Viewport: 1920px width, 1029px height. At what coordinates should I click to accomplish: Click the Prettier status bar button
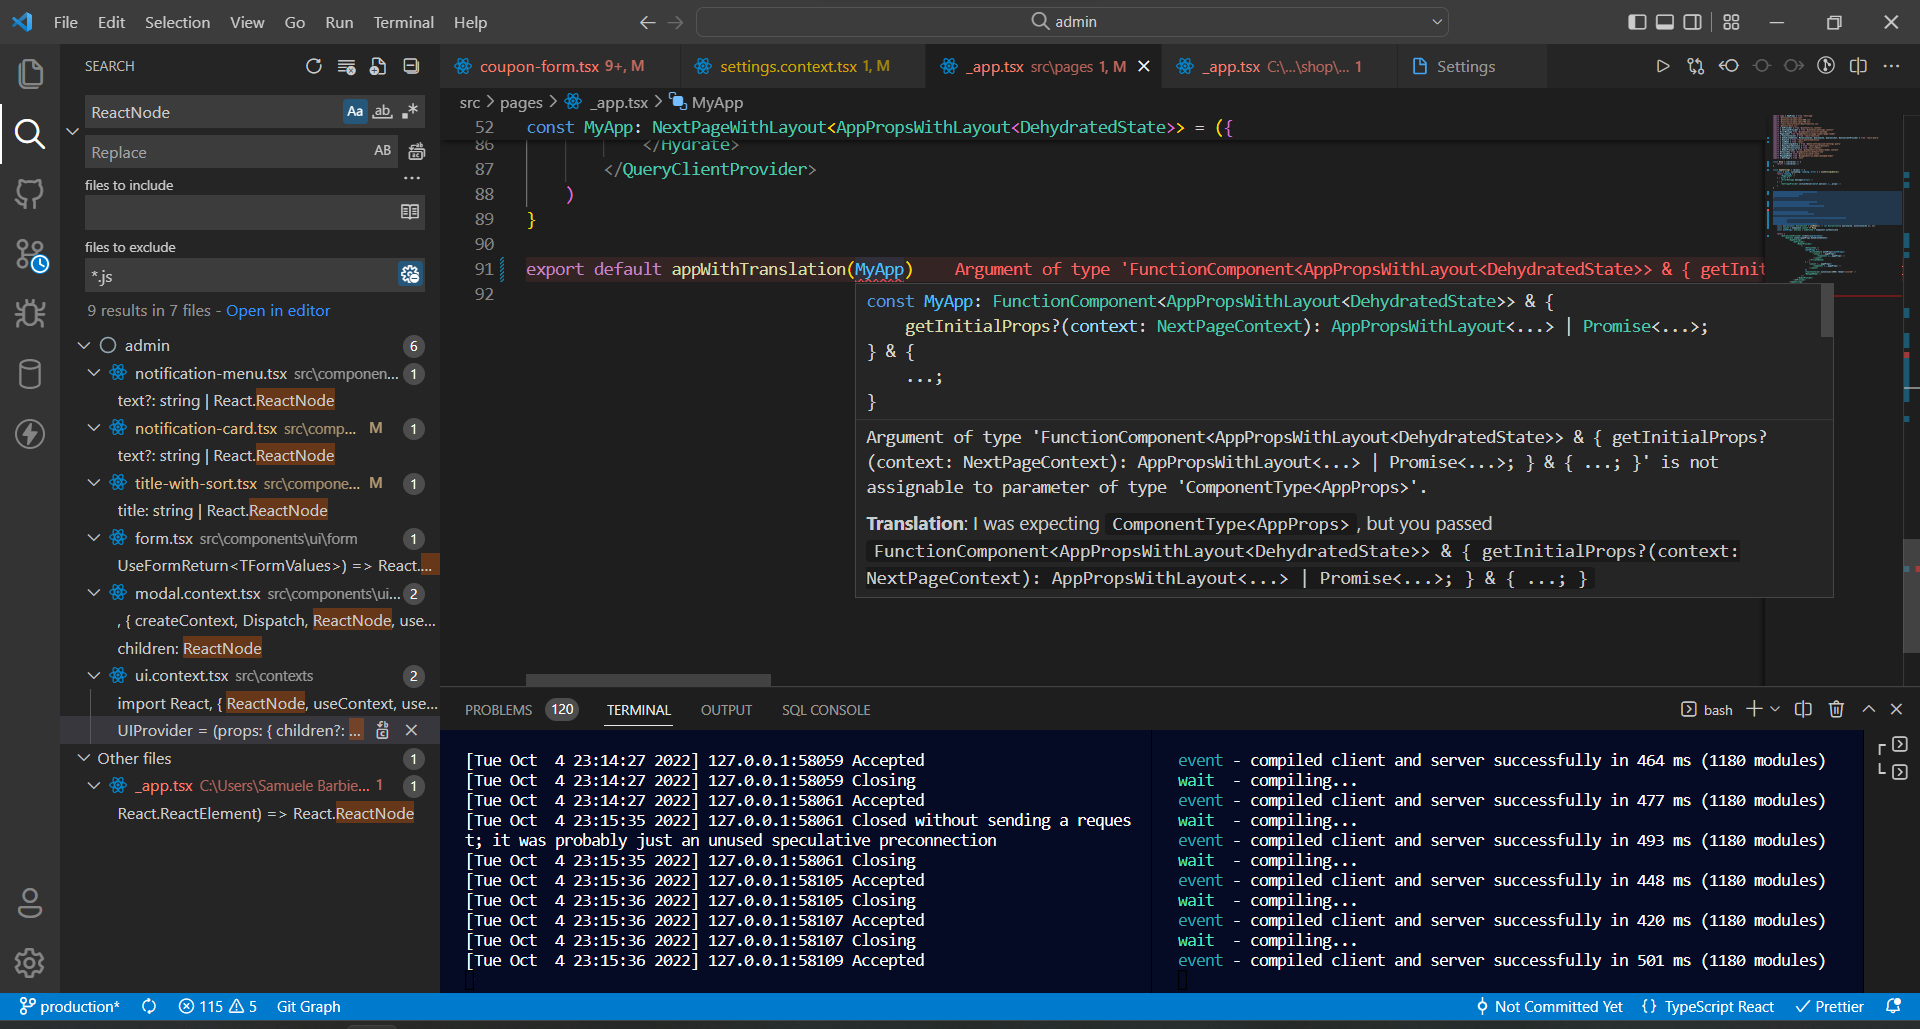1829,1006
